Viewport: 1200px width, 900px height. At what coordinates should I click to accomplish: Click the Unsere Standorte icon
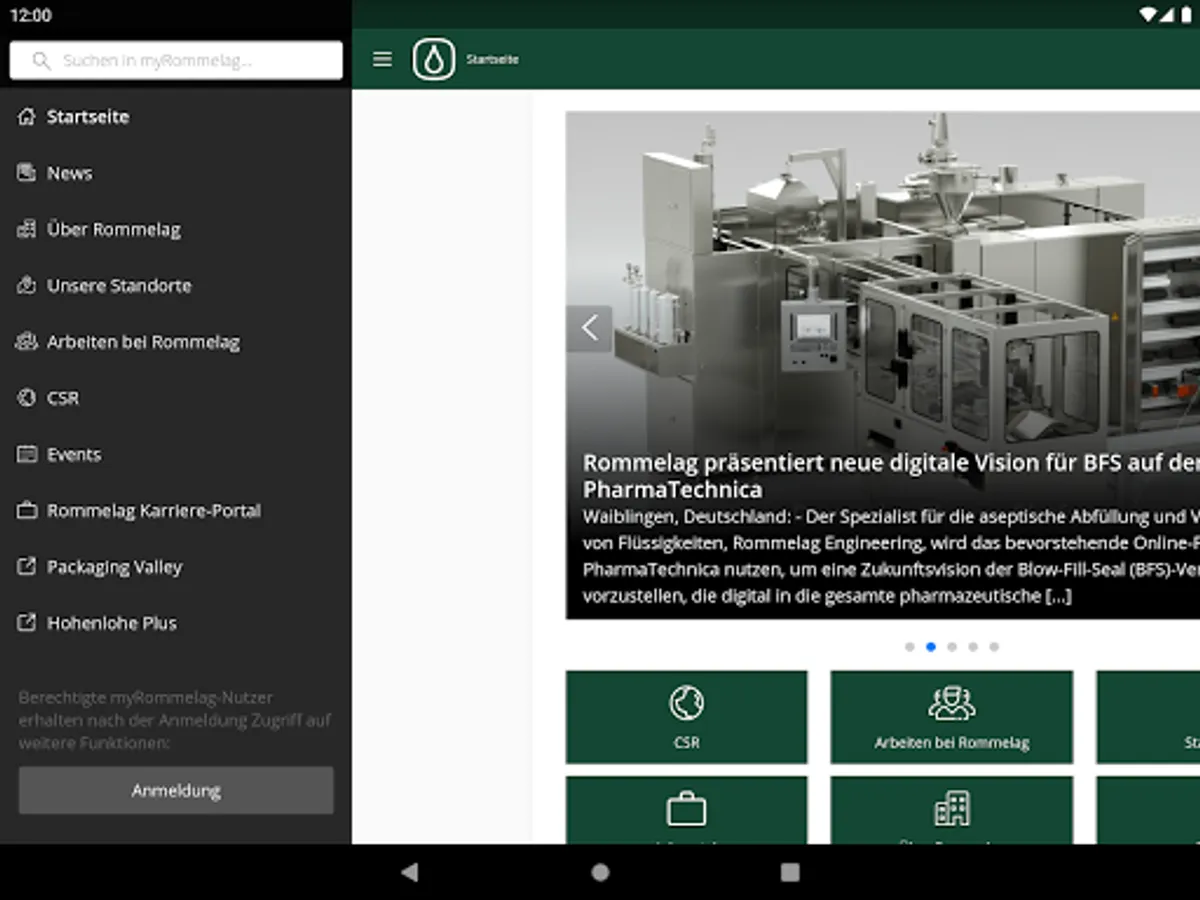27,285
